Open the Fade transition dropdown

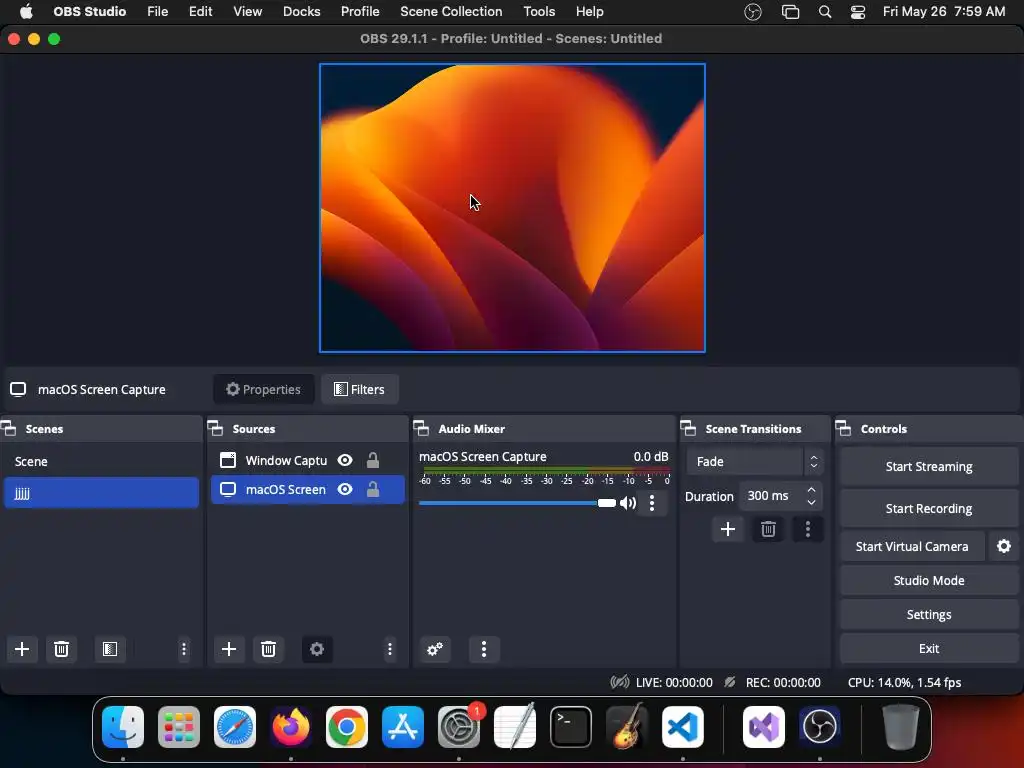(x=754, y=461)
